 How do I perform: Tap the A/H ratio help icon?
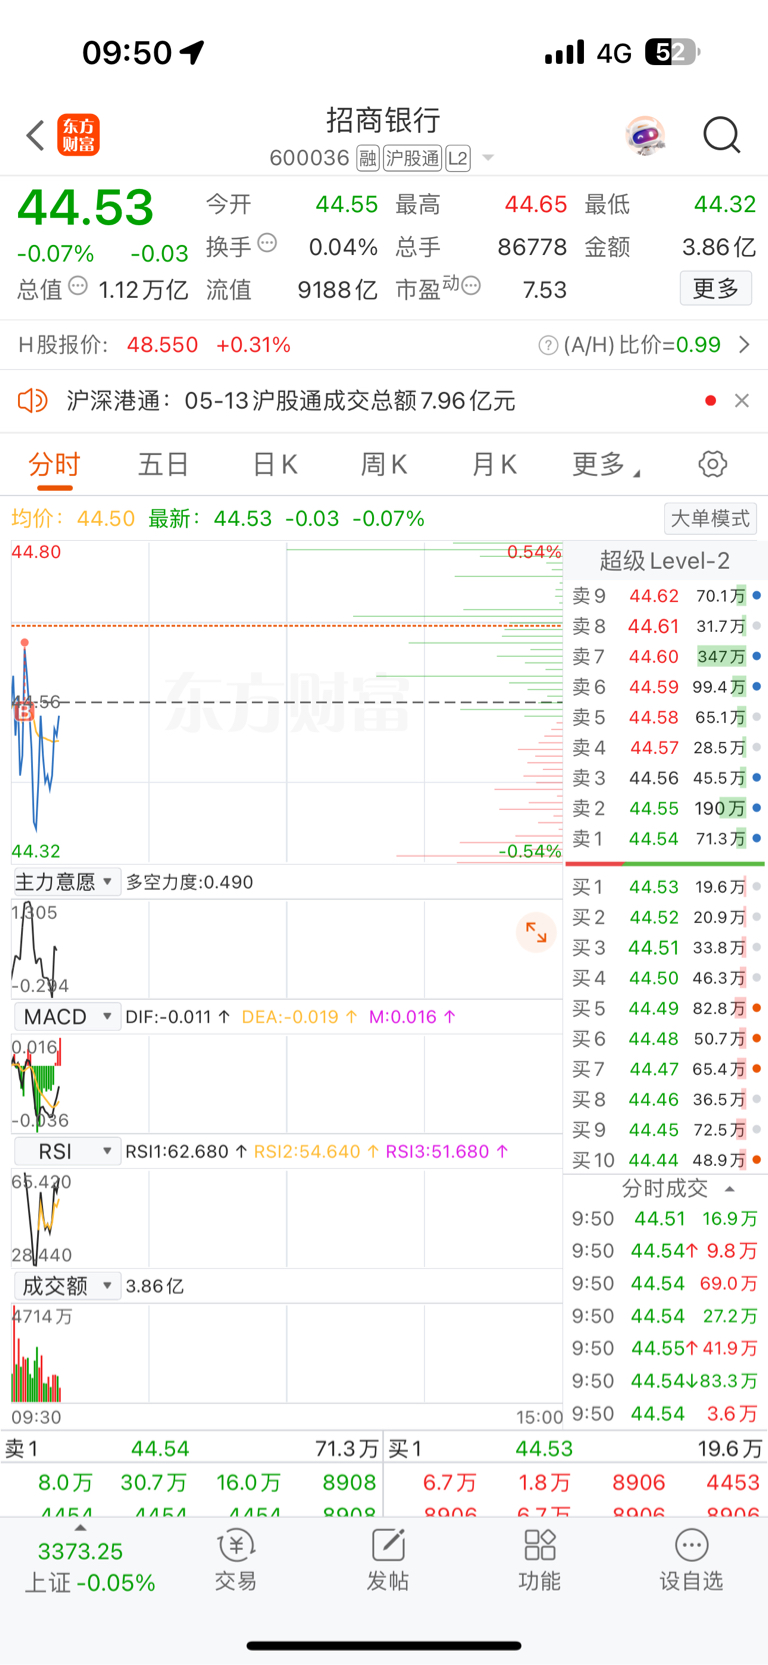(548, 345)
